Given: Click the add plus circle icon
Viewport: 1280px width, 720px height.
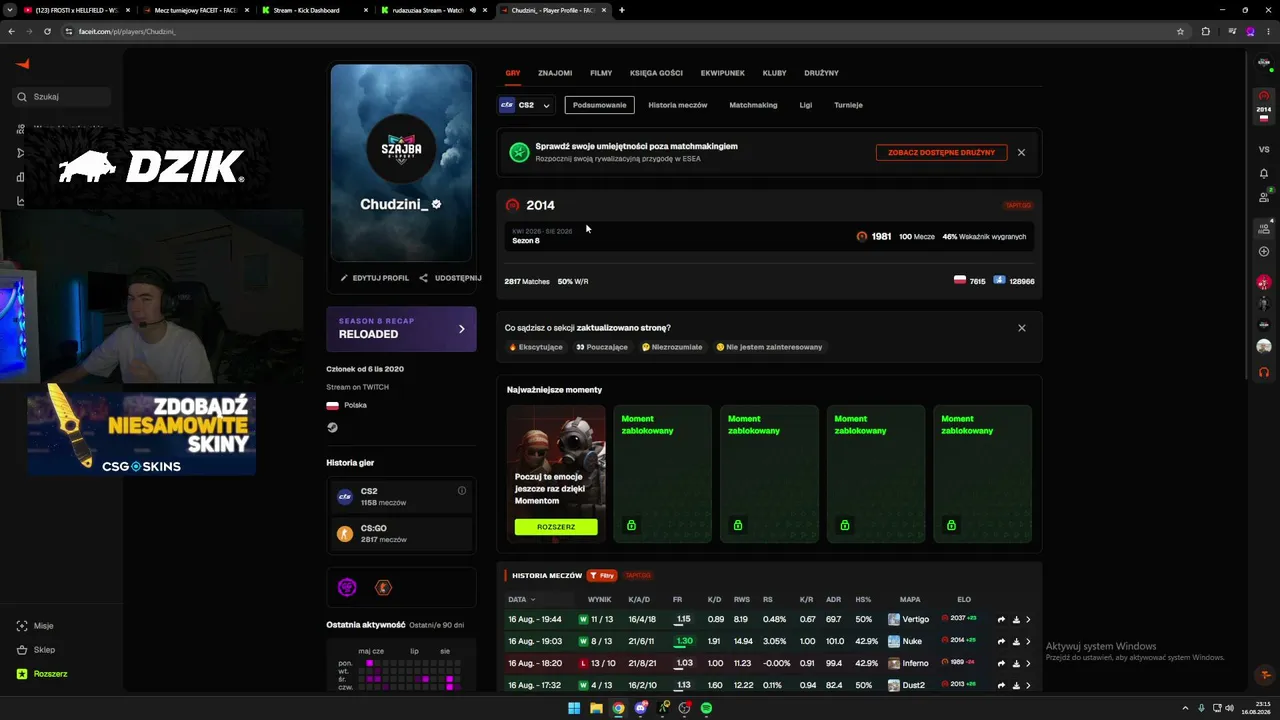Looking at the screenshot, I should click(x=1264, y=252).
